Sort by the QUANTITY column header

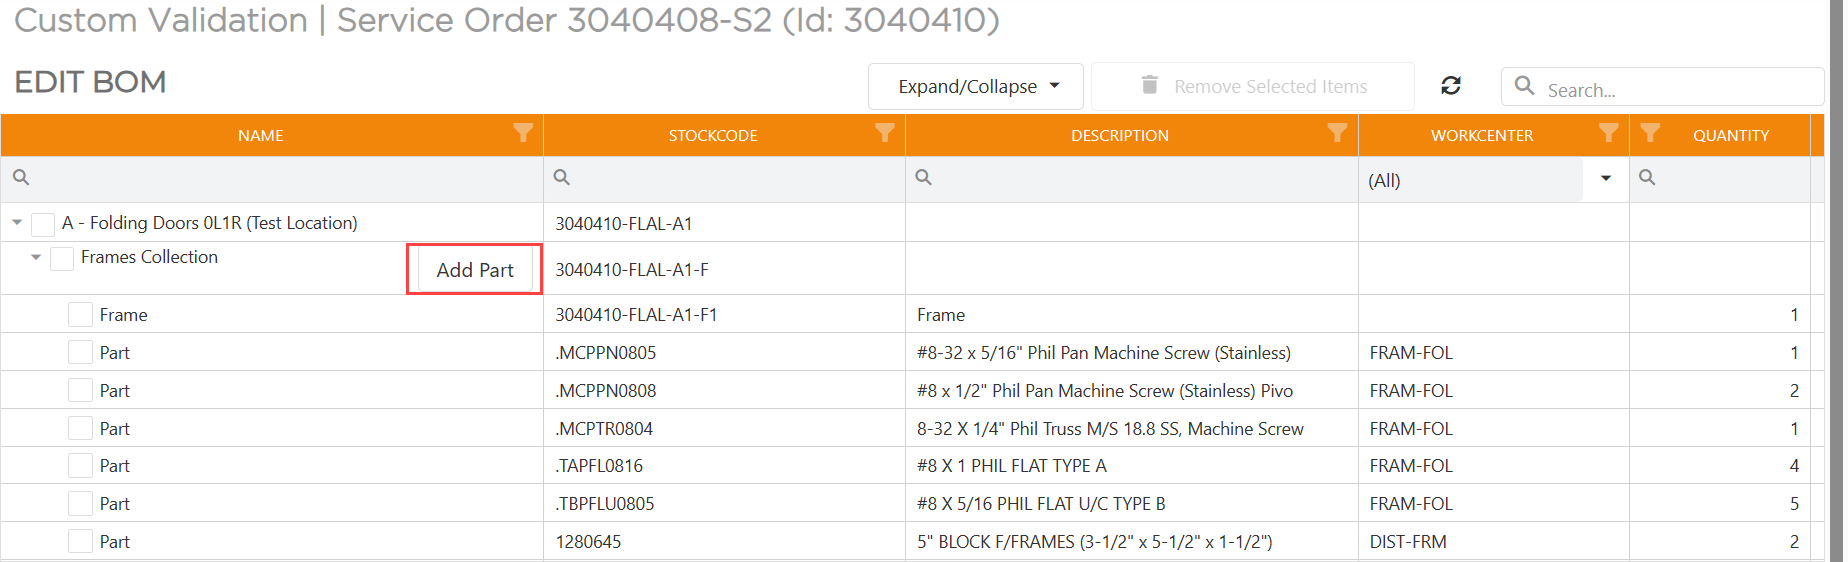(1731, 135)
